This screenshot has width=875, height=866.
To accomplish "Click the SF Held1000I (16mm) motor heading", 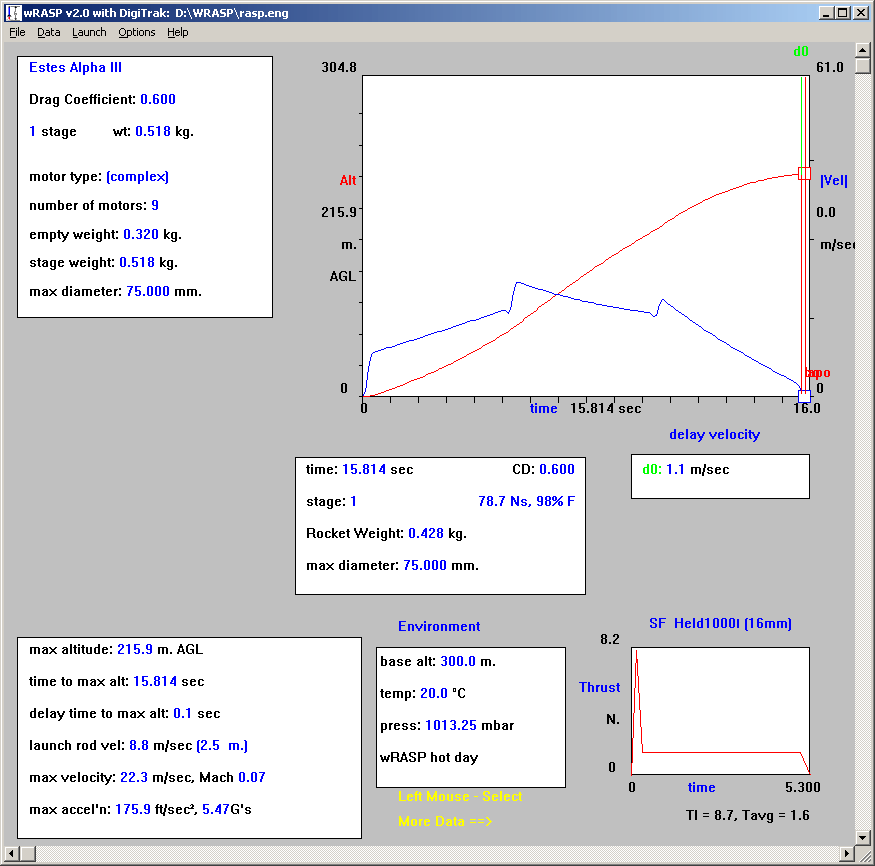I will coord(720,623).
